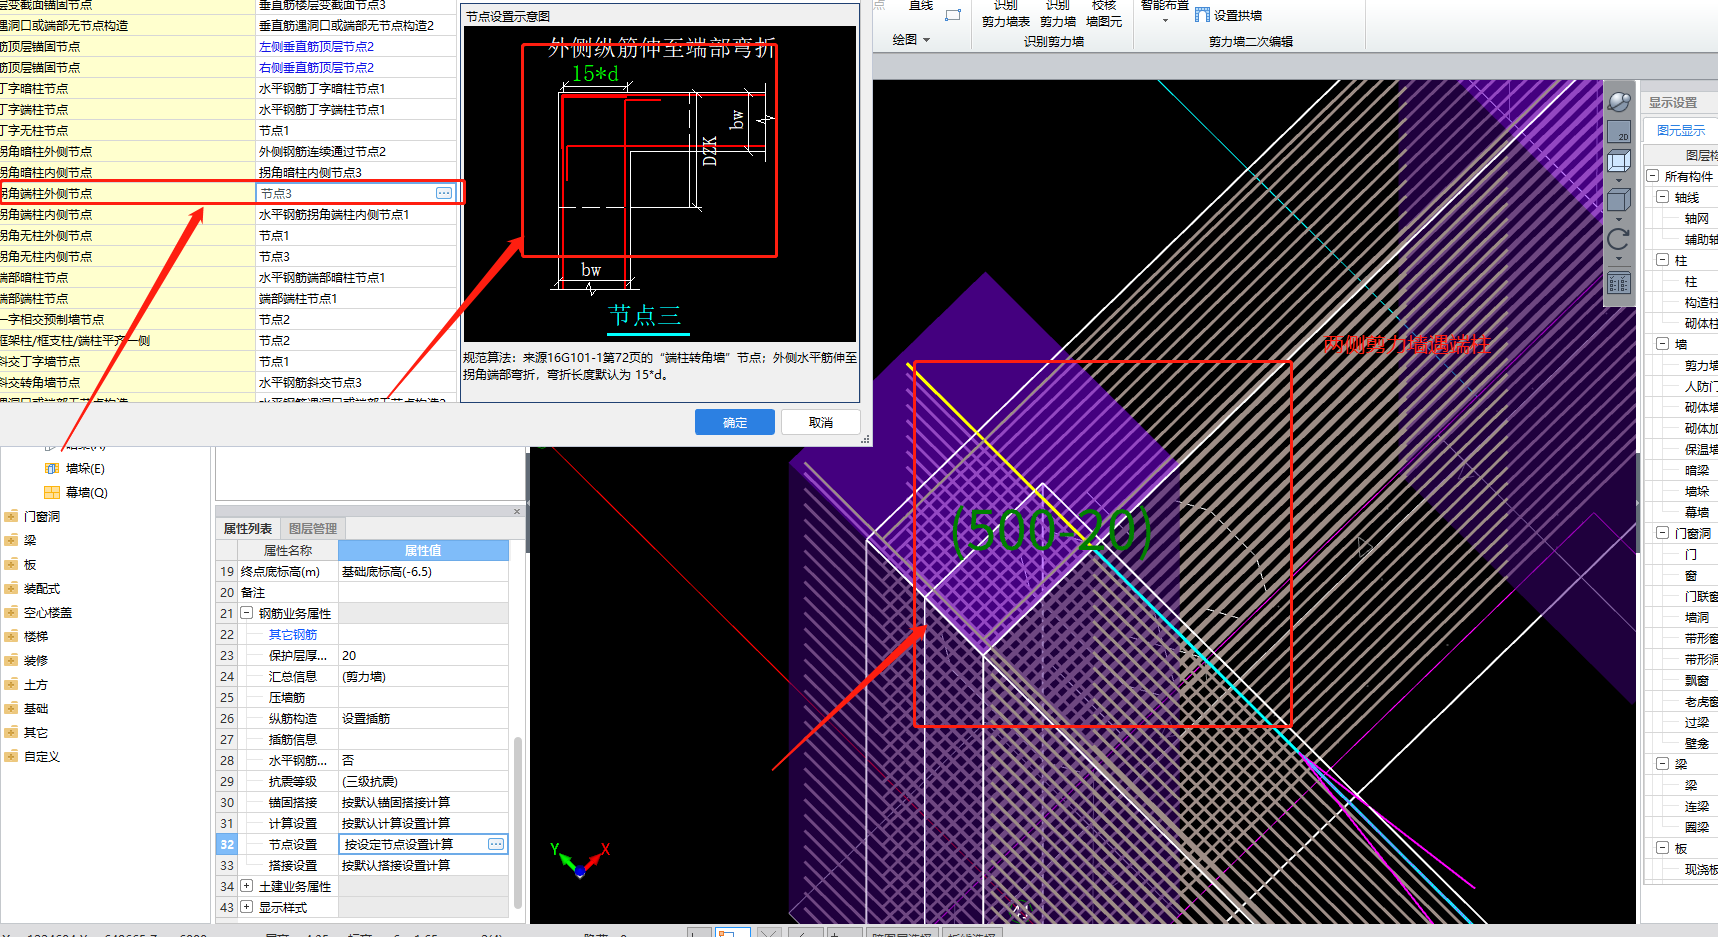
Task: Select the rectangle draw tool icon
Action: 953,15
